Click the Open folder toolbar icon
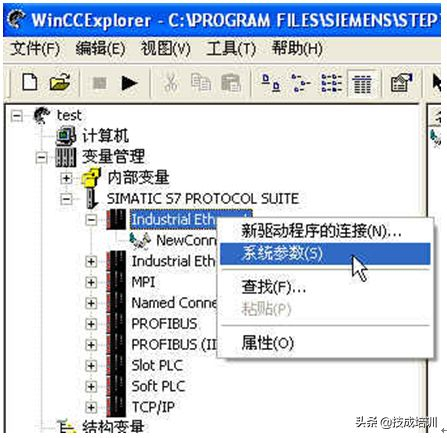 [60, 82]
